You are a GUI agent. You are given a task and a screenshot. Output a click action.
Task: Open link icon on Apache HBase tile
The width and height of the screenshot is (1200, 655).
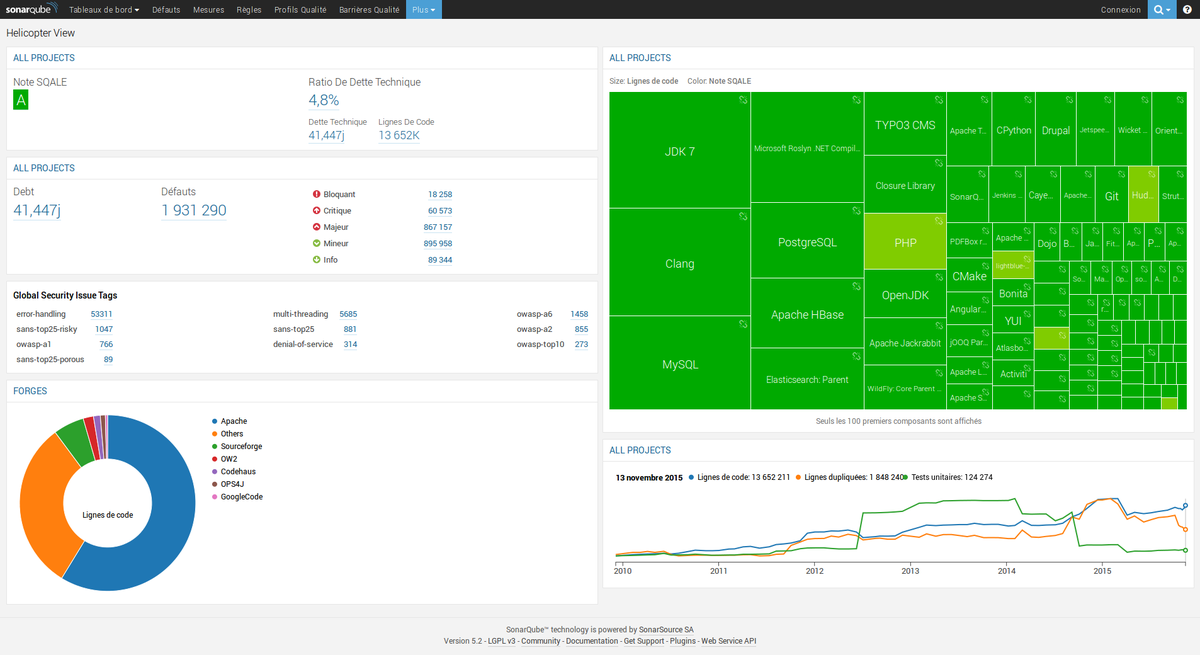[856, 286]
